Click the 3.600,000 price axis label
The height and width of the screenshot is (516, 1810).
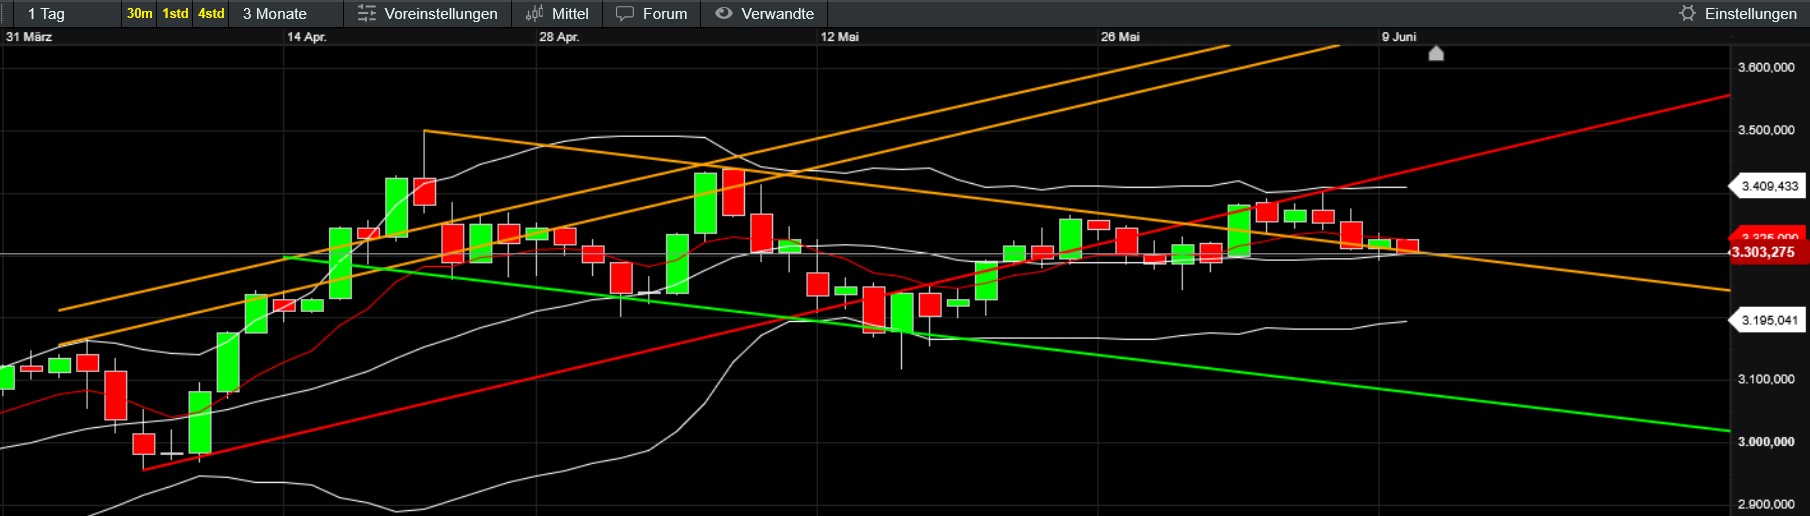pyautogui.click(x=1766, y=68)
